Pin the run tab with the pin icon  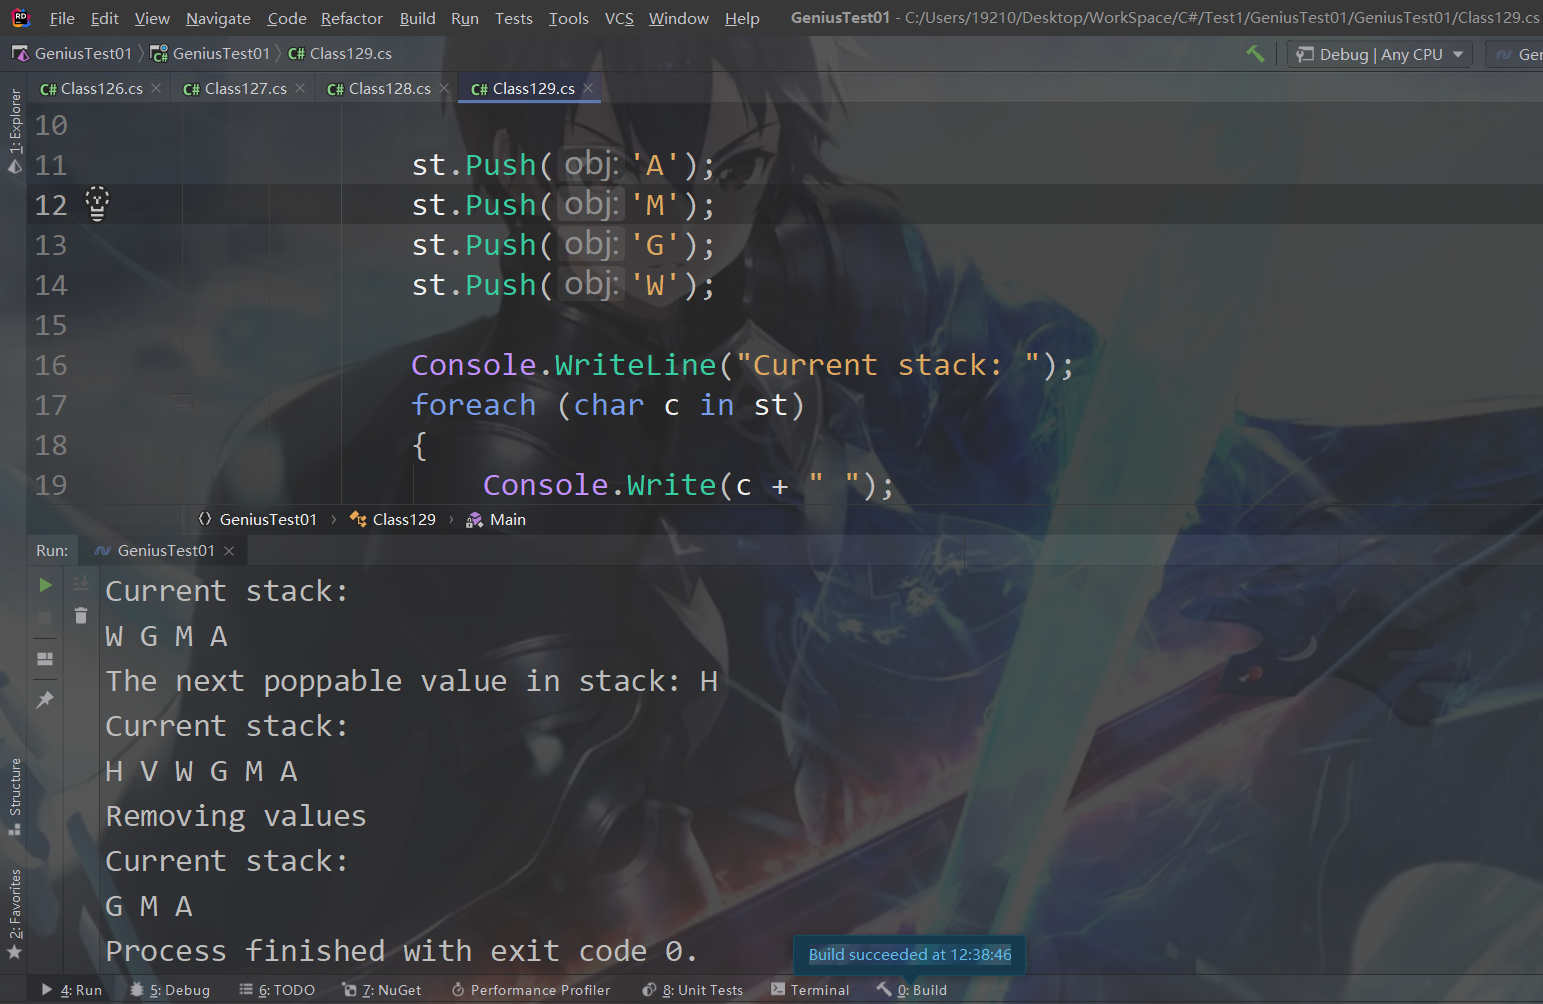[x=45, y=699]
